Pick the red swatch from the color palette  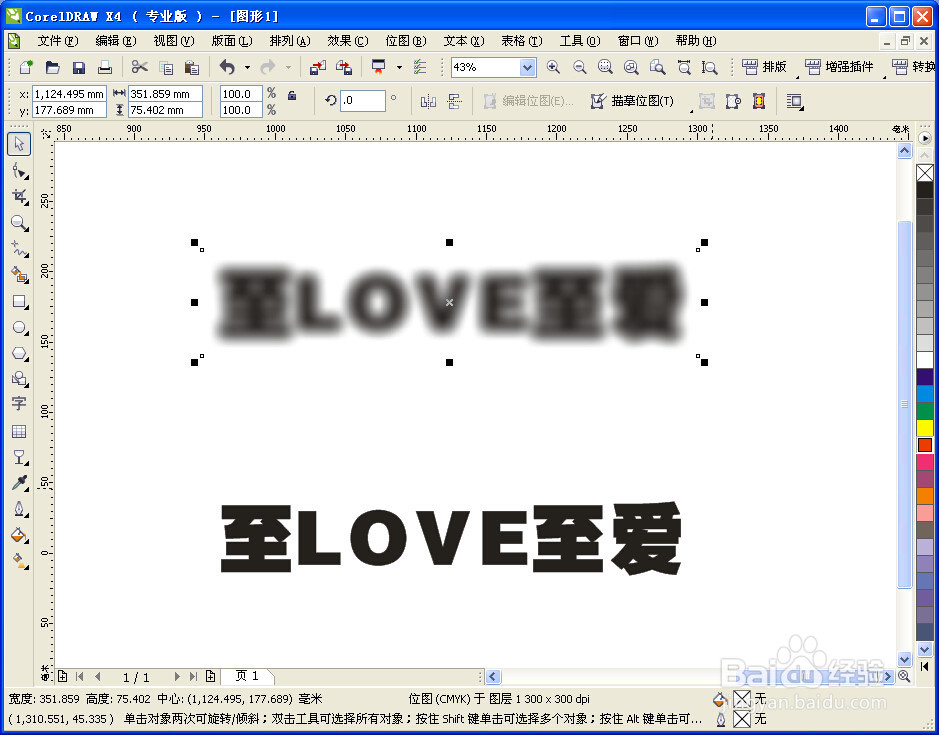click(925, 443)
